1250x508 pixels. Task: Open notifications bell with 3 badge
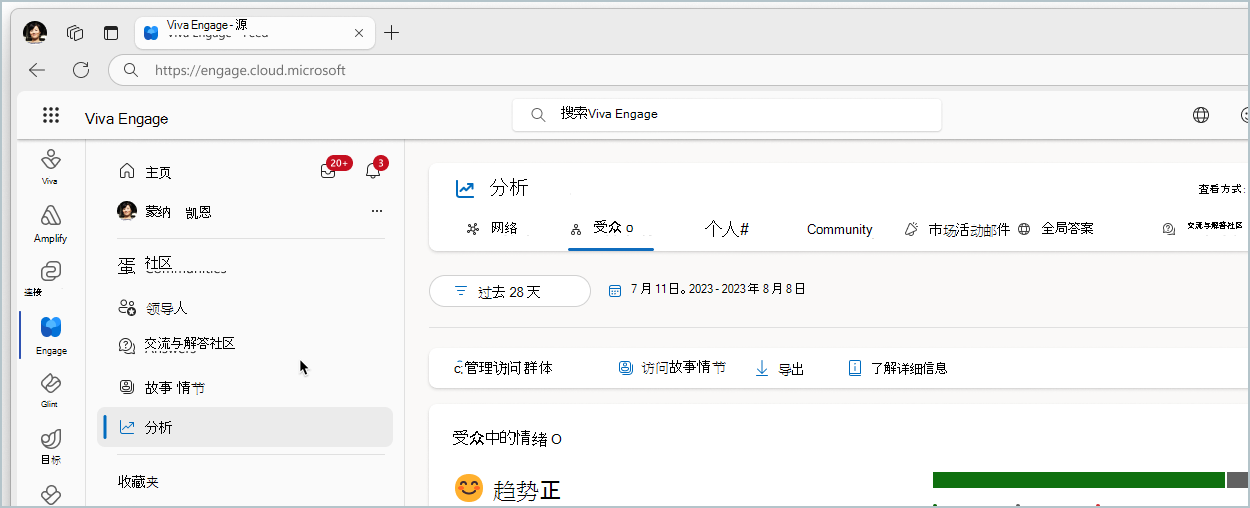[x=373, y=171]
